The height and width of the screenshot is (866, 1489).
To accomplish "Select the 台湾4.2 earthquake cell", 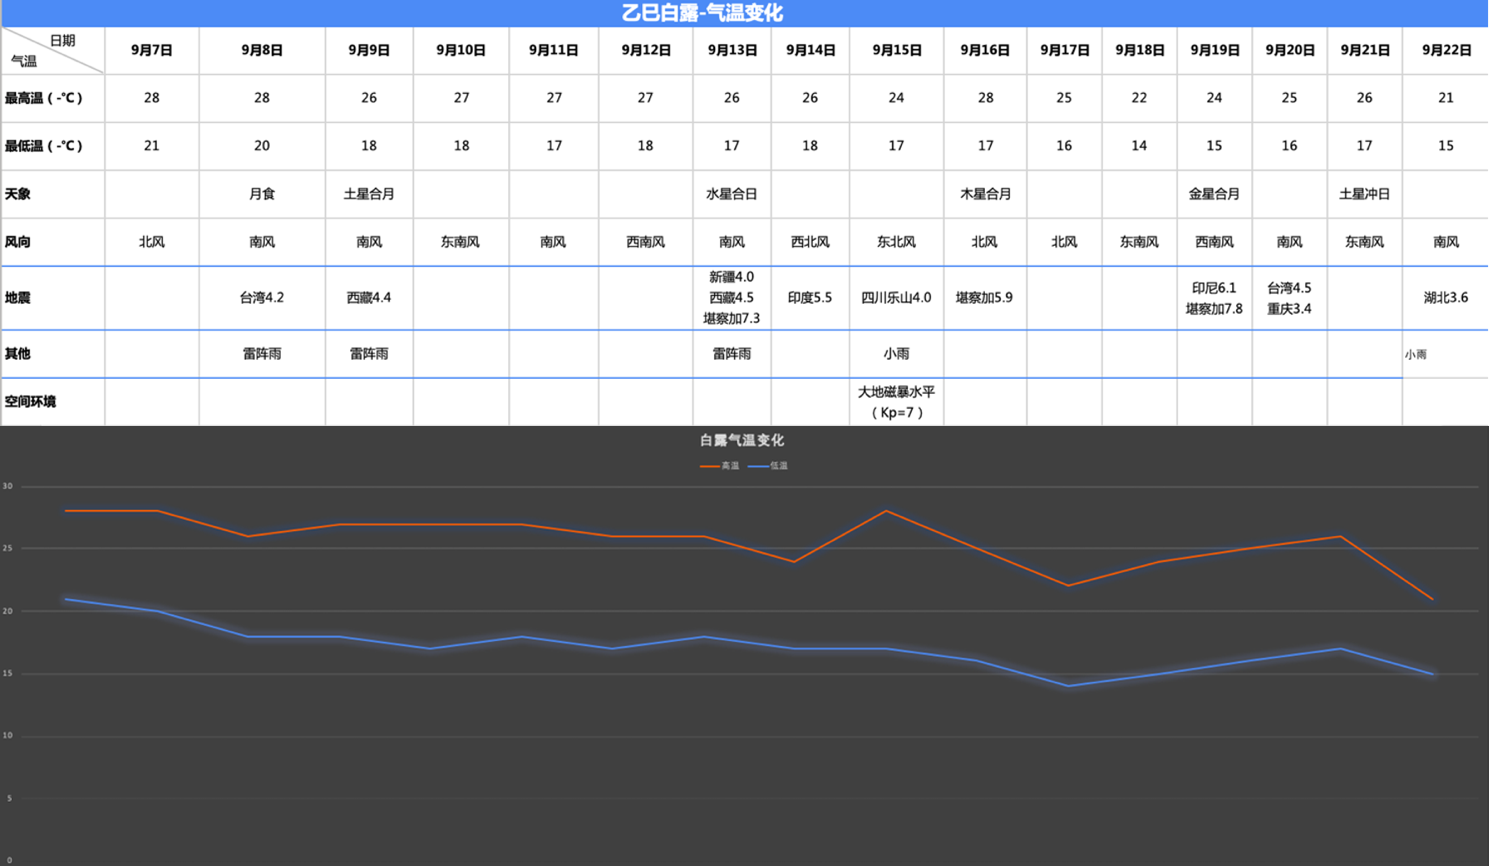I will point(262,298).
